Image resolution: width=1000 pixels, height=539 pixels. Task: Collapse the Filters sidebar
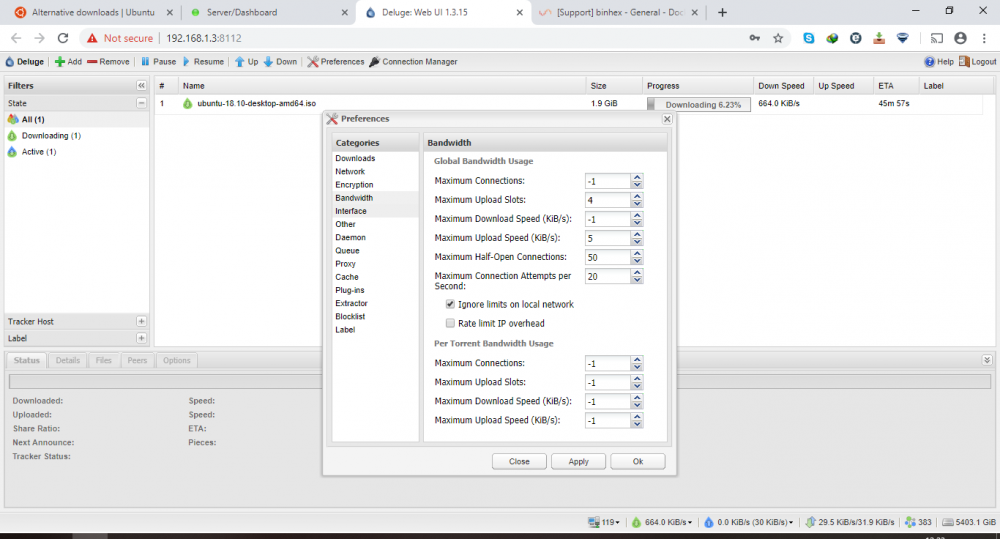pos(141,85)
